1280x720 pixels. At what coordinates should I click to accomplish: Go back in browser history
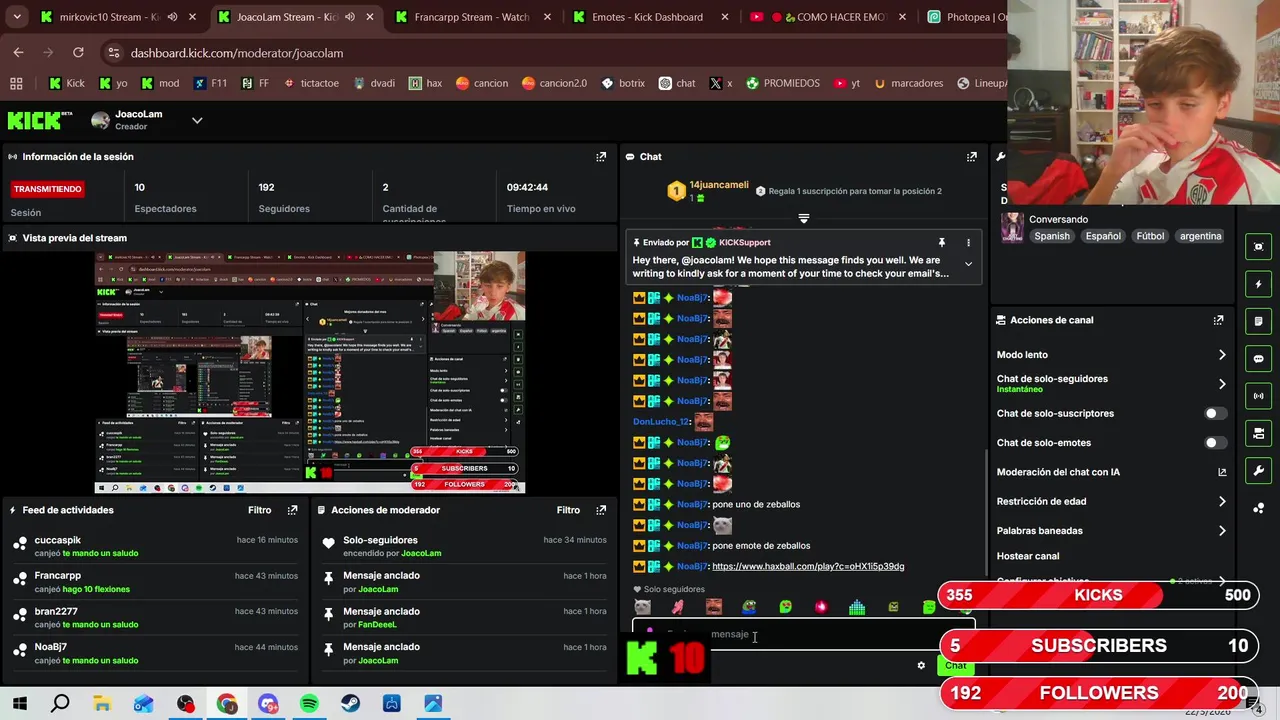click(18, 52)
